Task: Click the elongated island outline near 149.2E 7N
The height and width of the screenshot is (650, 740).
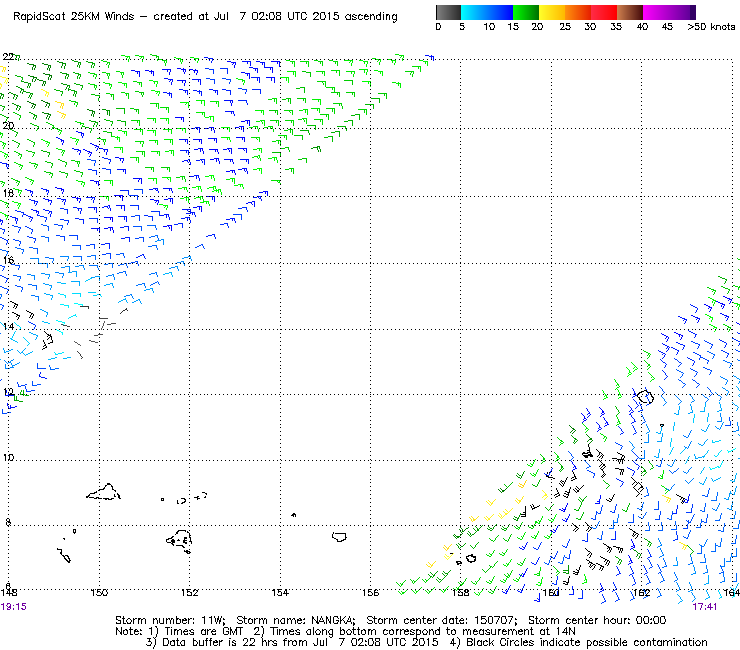Action: click(x=64, y=555)
